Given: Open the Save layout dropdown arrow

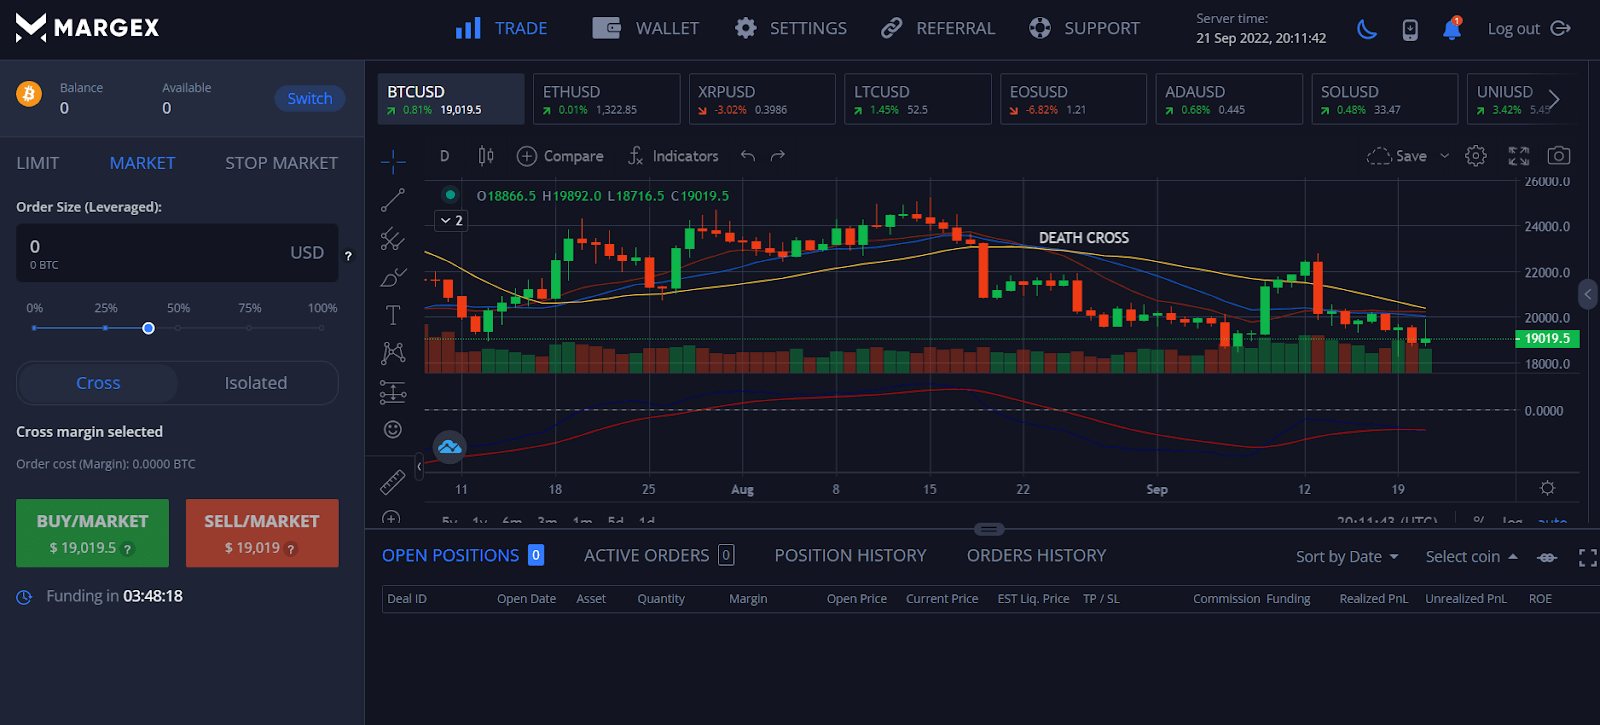Looking at the screenshot, I should (1444, 156).
